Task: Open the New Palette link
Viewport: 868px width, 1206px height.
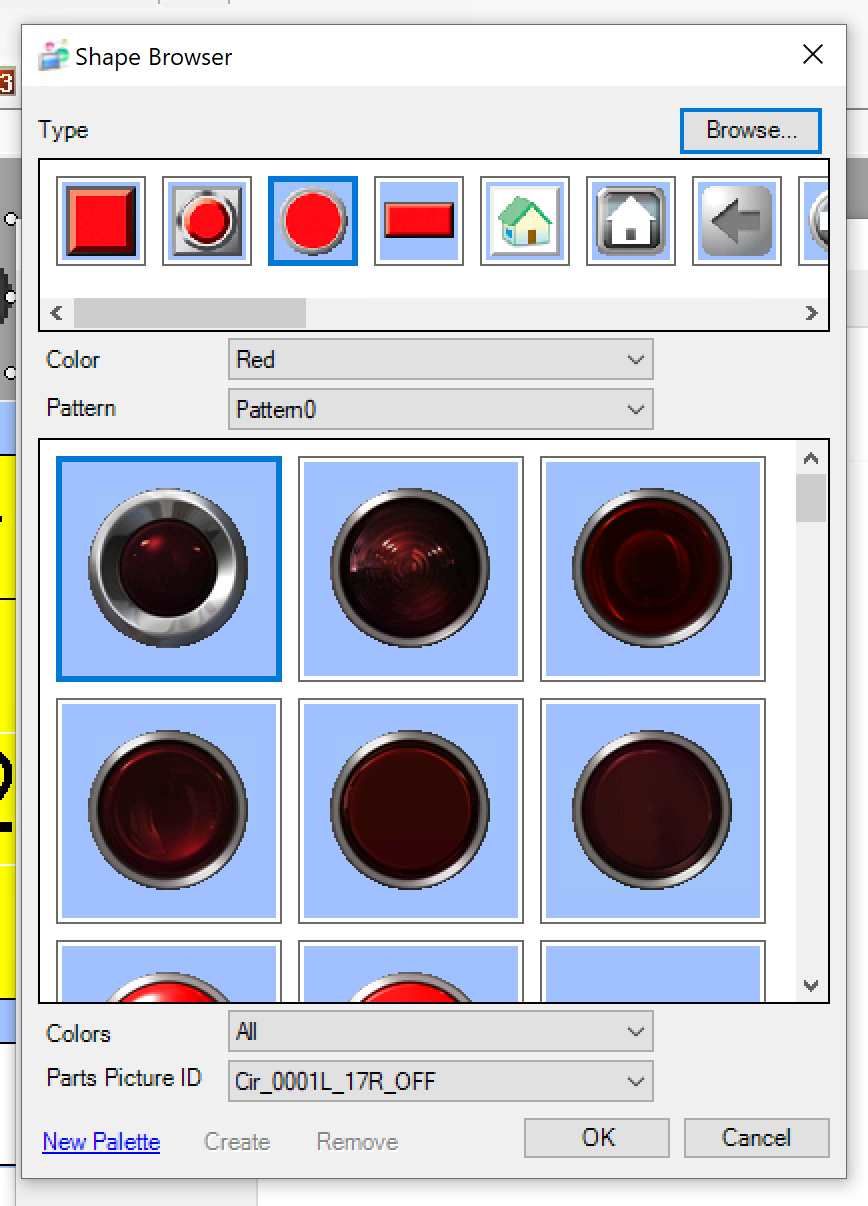Action: pyautogui.click(x=101, y=1142)
